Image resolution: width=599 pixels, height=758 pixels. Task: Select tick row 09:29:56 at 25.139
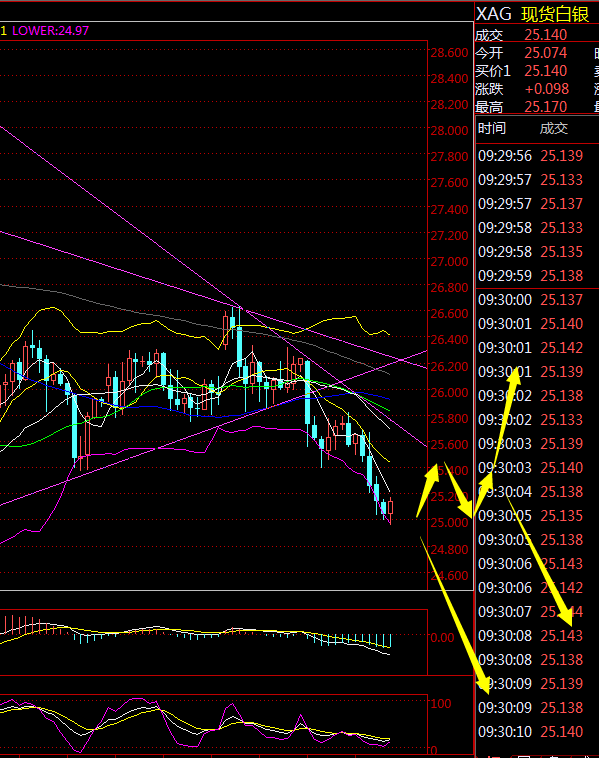(530, 156)
